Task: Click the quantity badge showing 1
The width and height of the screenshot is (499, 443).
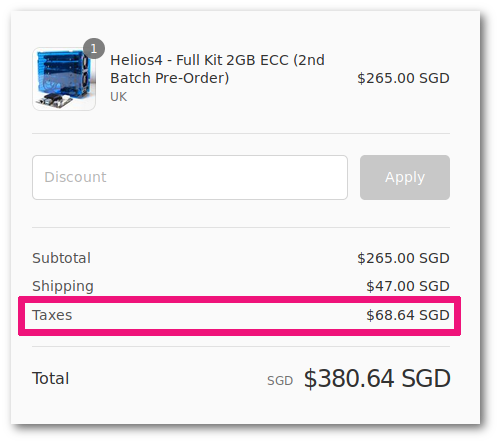Action: [94, 49]
